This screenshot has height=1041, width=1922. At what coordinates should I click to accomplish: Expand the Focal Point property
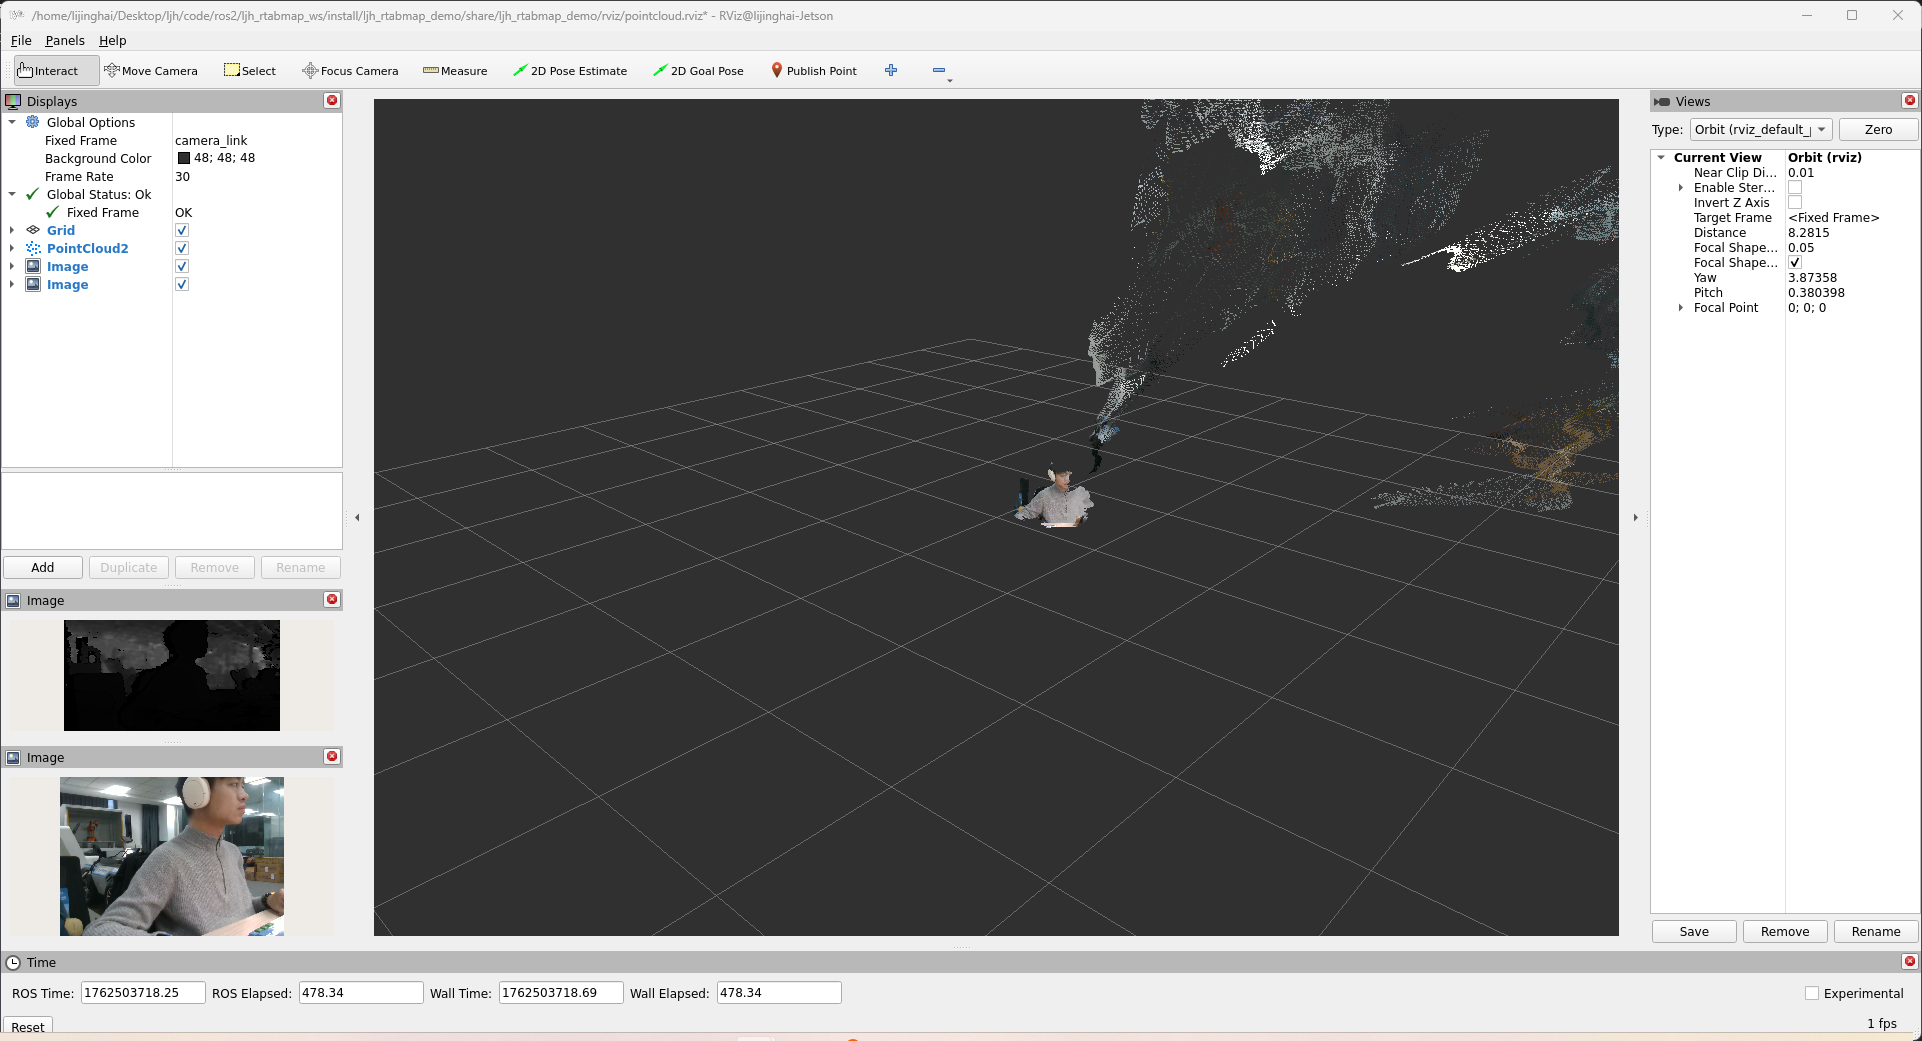tap(1681, 307)
